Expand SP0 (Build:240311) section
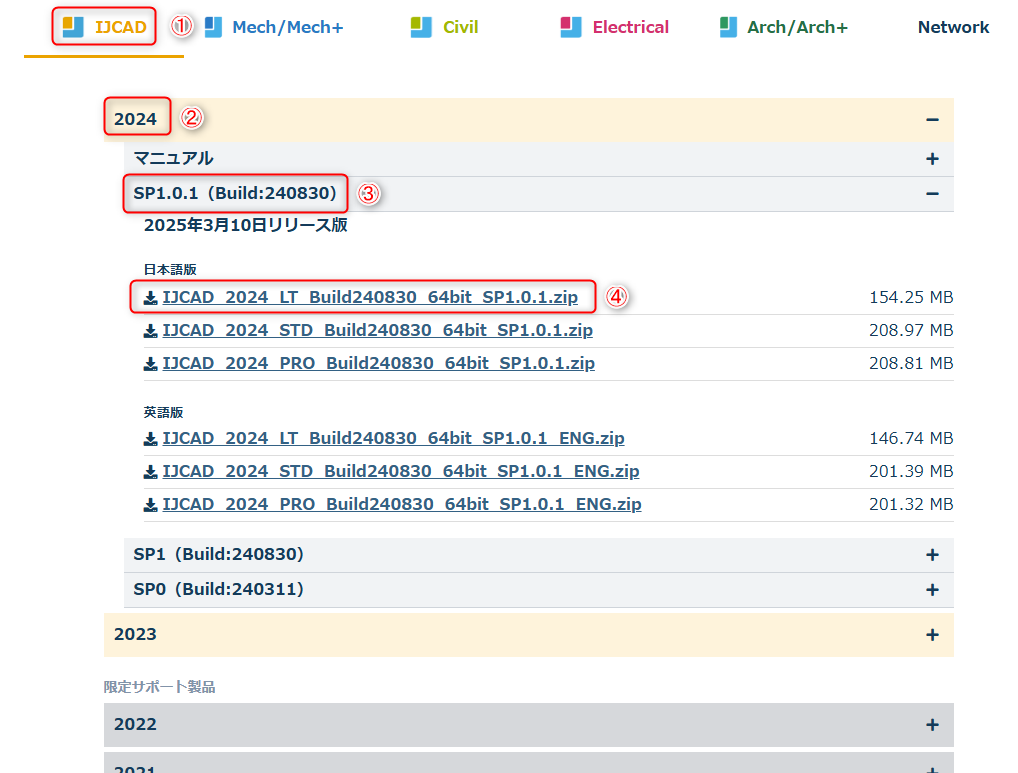1018x773 pixels. [539, 590]
